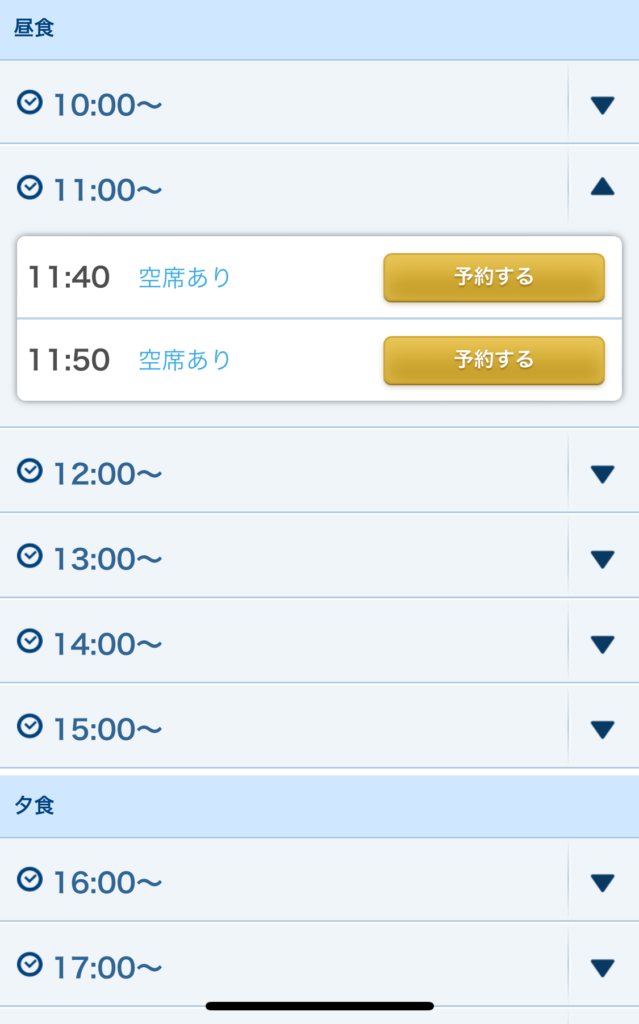639x1024 pixels.
Task: Click the clock icon beside 14:00~
Action: tap(31, 641)
